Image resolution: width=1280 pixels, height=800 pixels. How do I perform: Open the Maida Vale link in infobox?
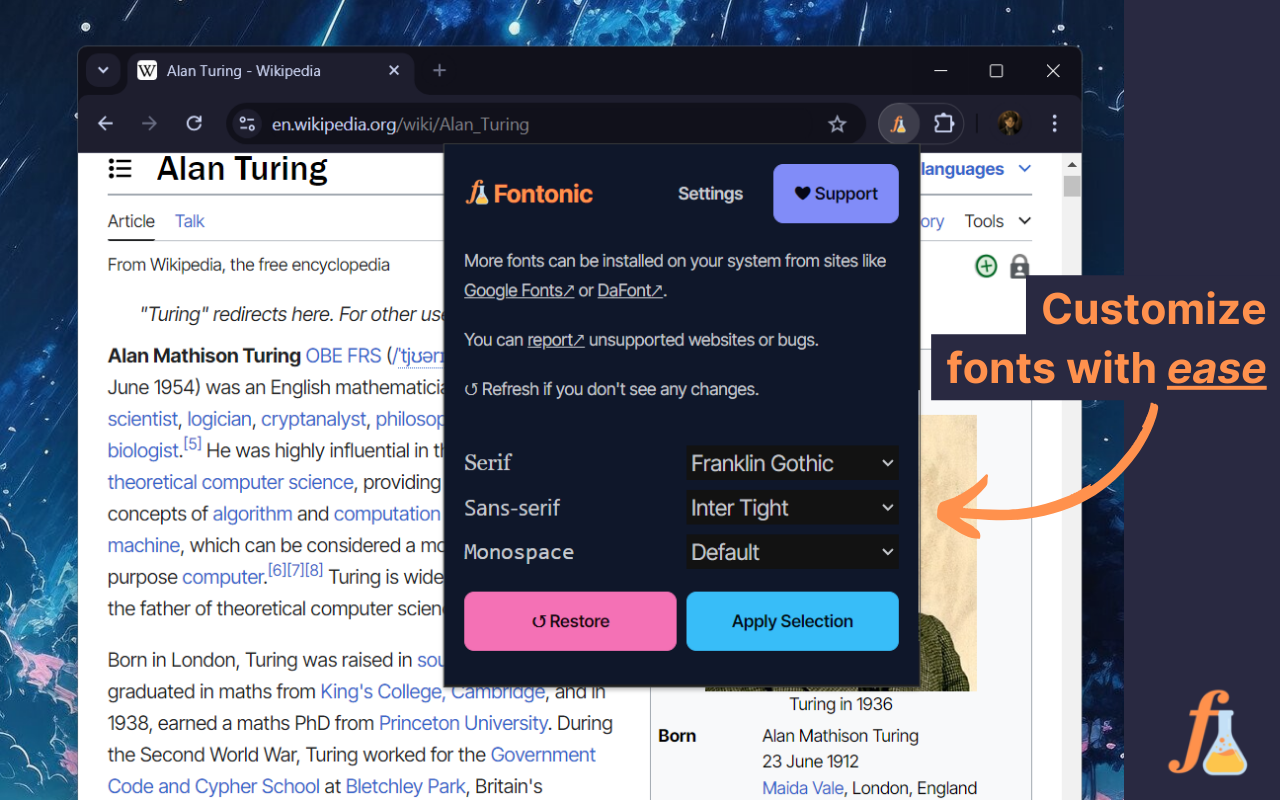(x=803, y=788)
